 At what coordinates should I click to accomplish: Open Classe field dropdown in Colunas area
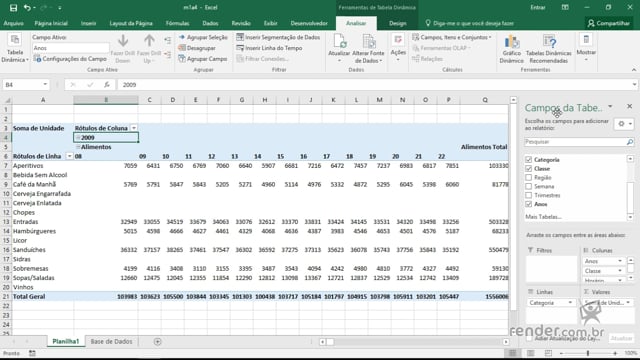point(620,271)
